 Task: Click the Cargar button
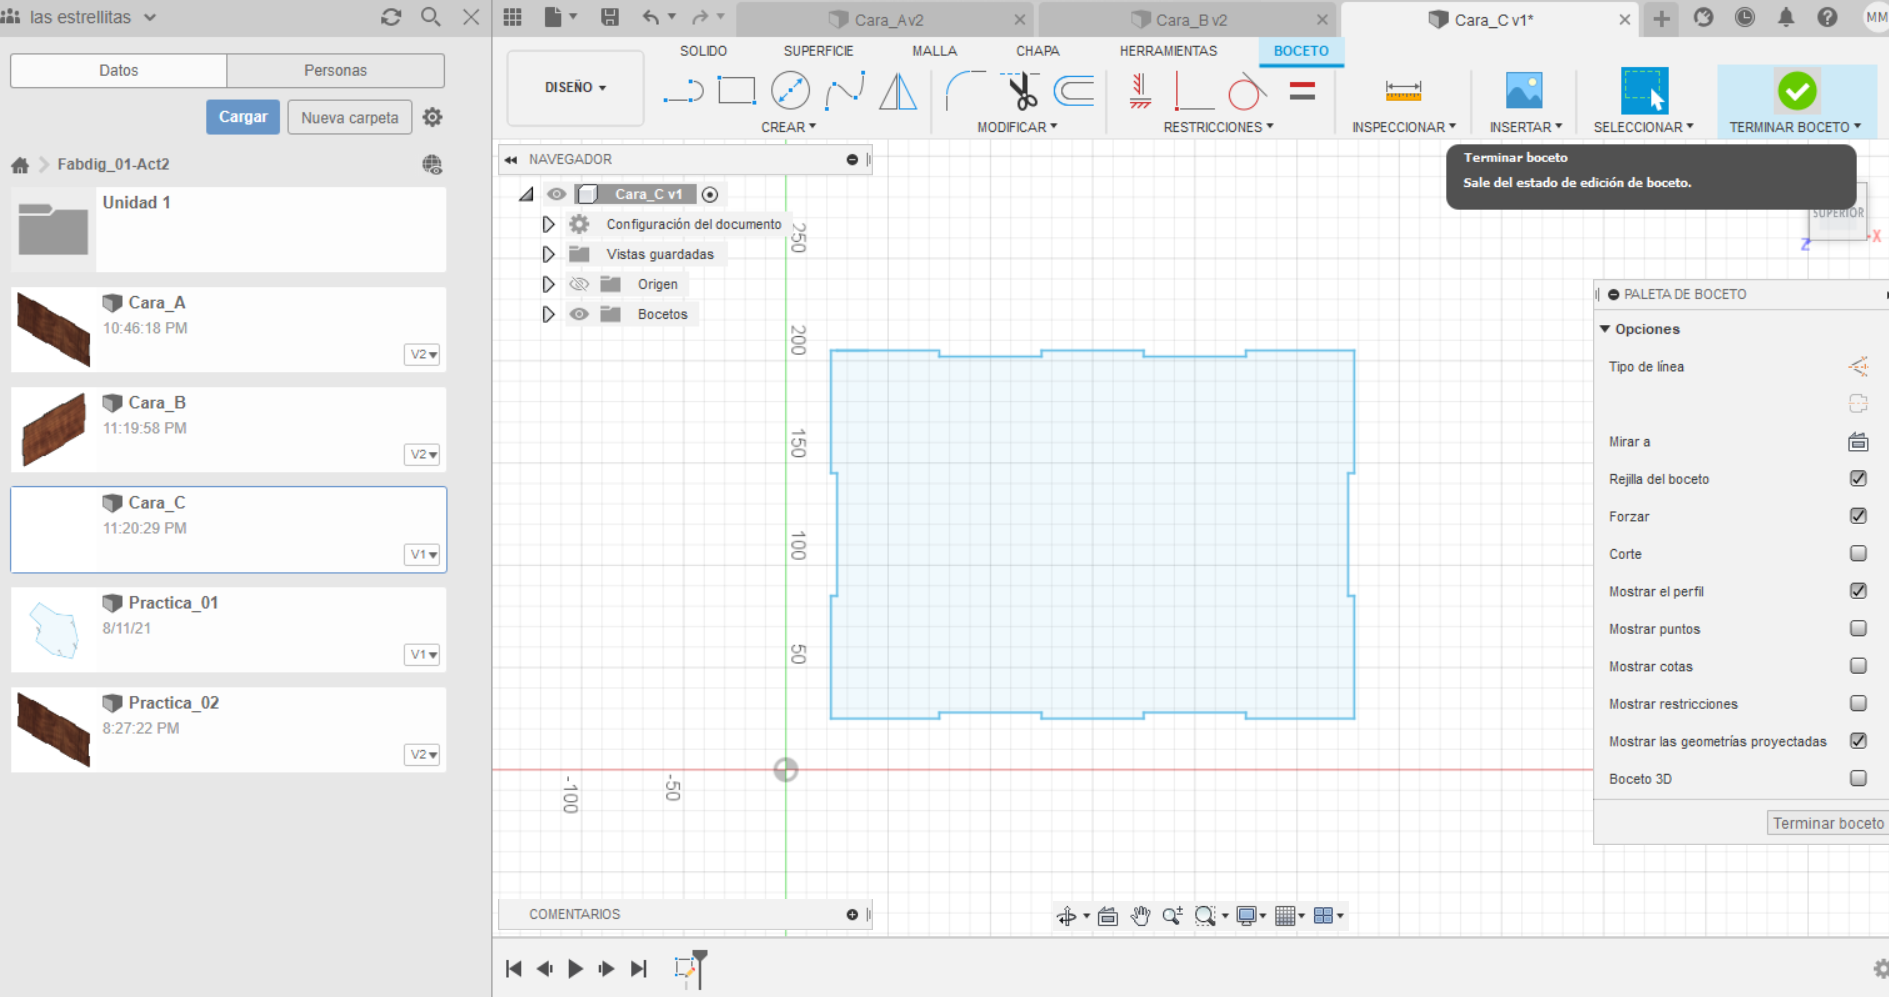(x=243, y=117)
